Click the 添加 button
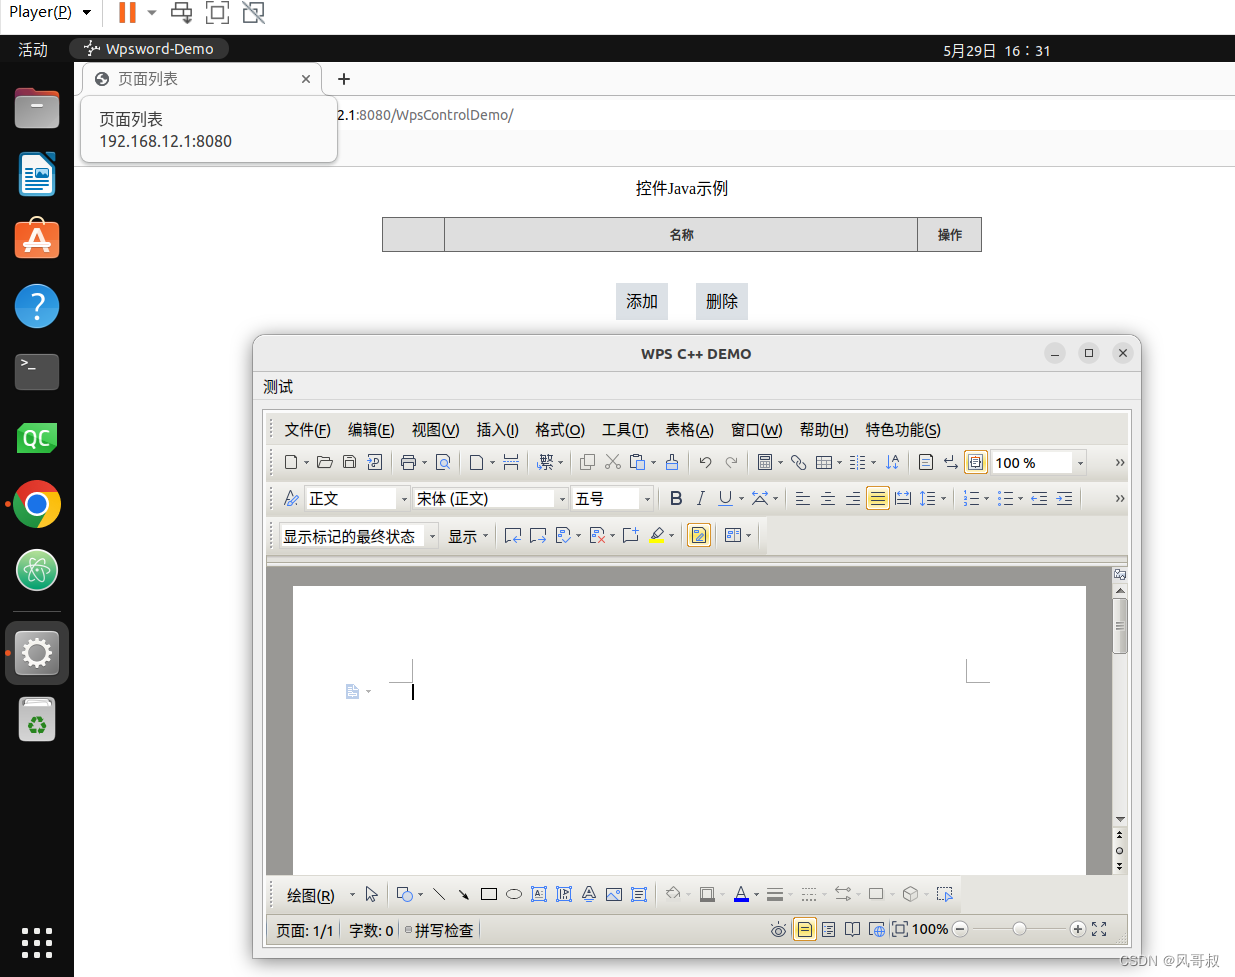This screenshot has height=977, width=1235. 642,301
